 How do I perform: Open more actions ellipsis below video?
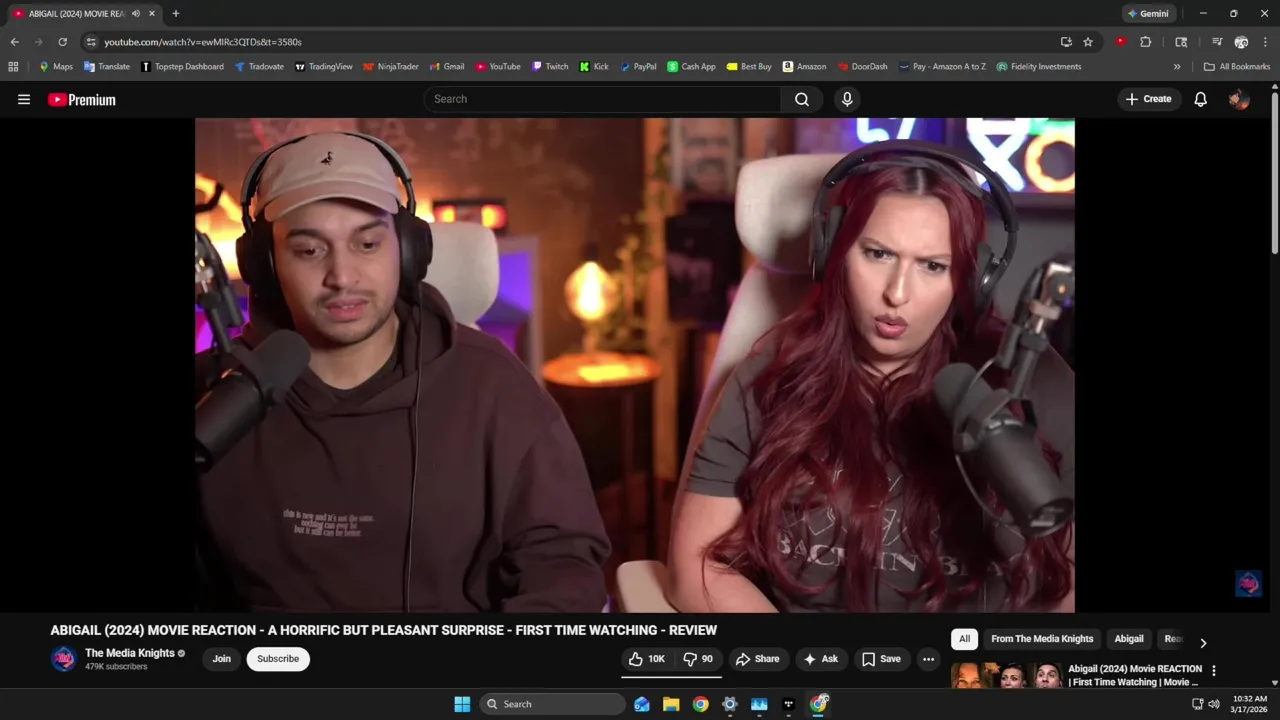coord(928,659)
